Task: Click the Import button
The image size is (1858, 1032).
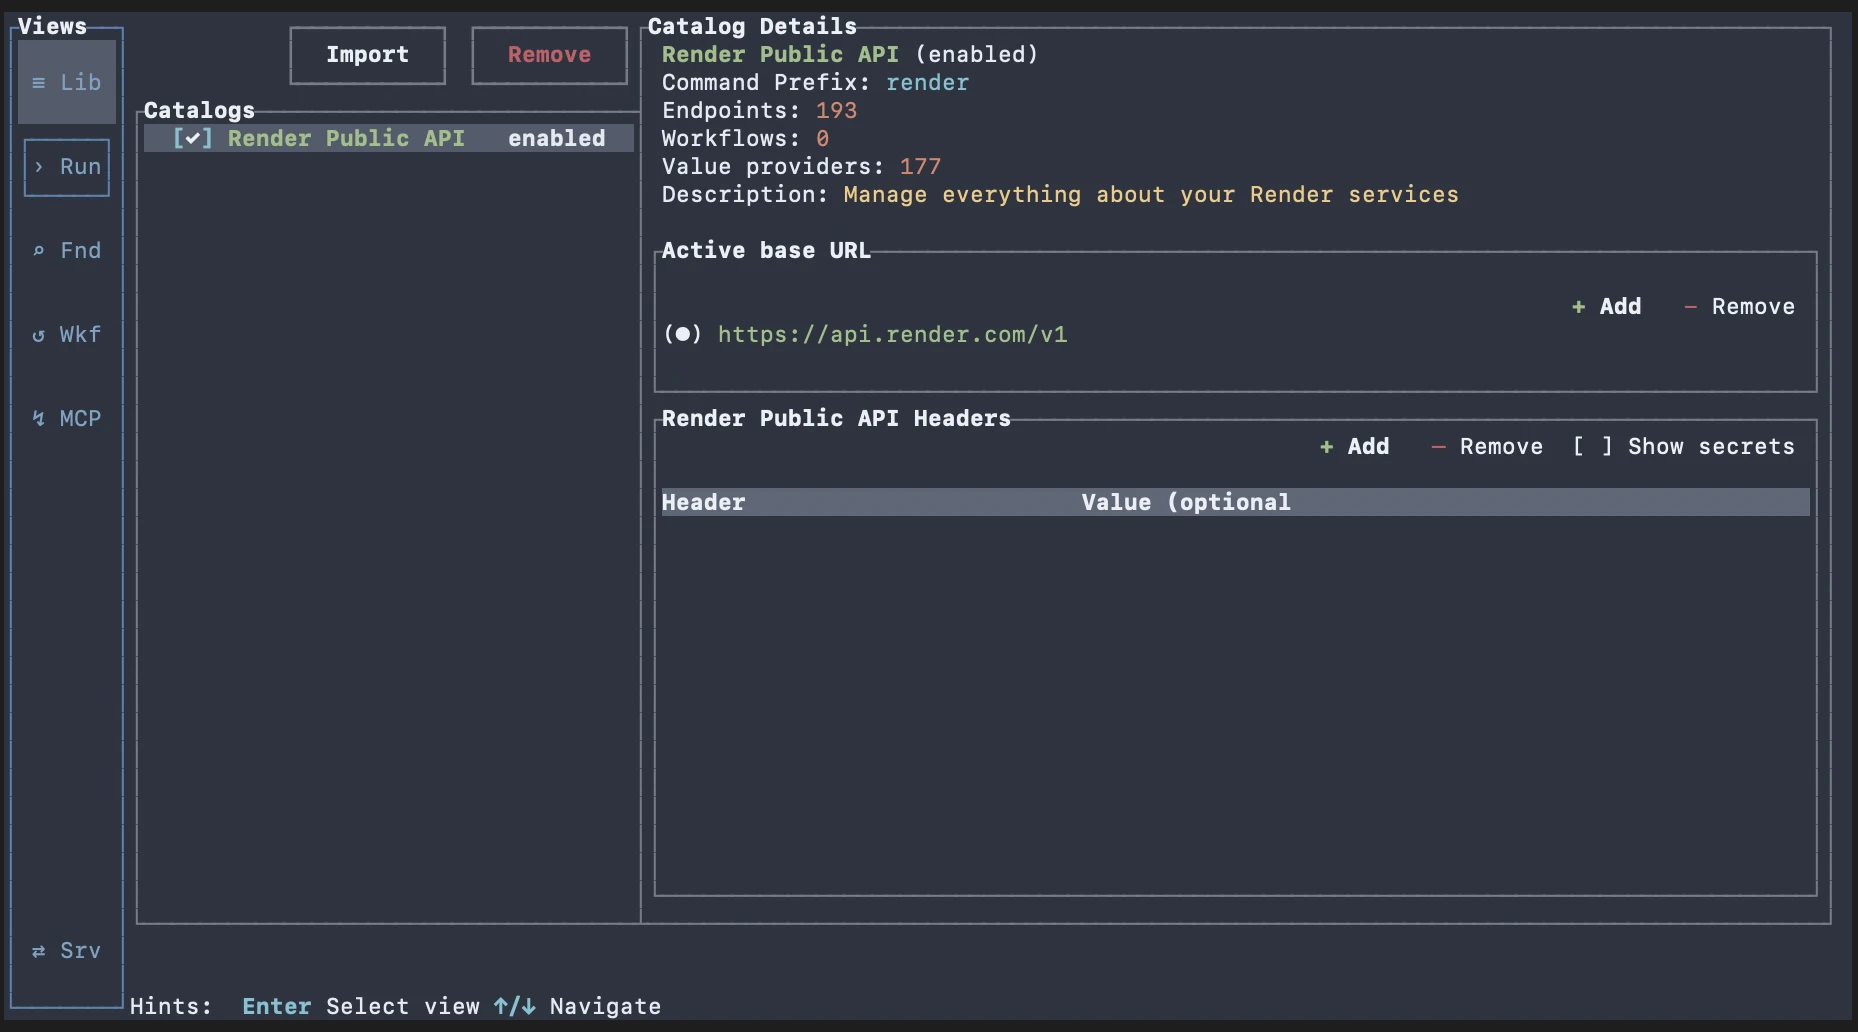Action: [x=366, y=55]
